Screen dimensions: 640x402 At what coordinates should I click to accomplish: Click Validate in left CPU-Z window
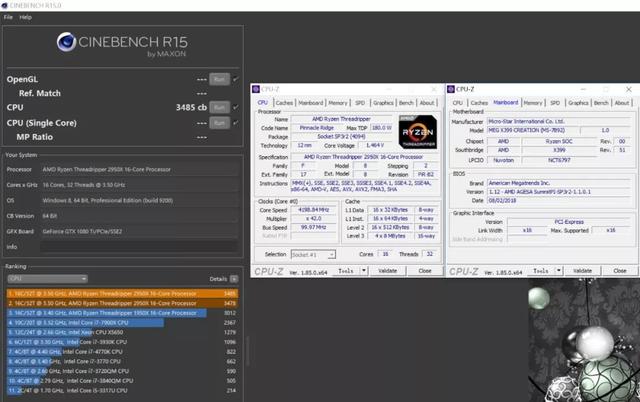pyautogui.click(x=387, y=271)
